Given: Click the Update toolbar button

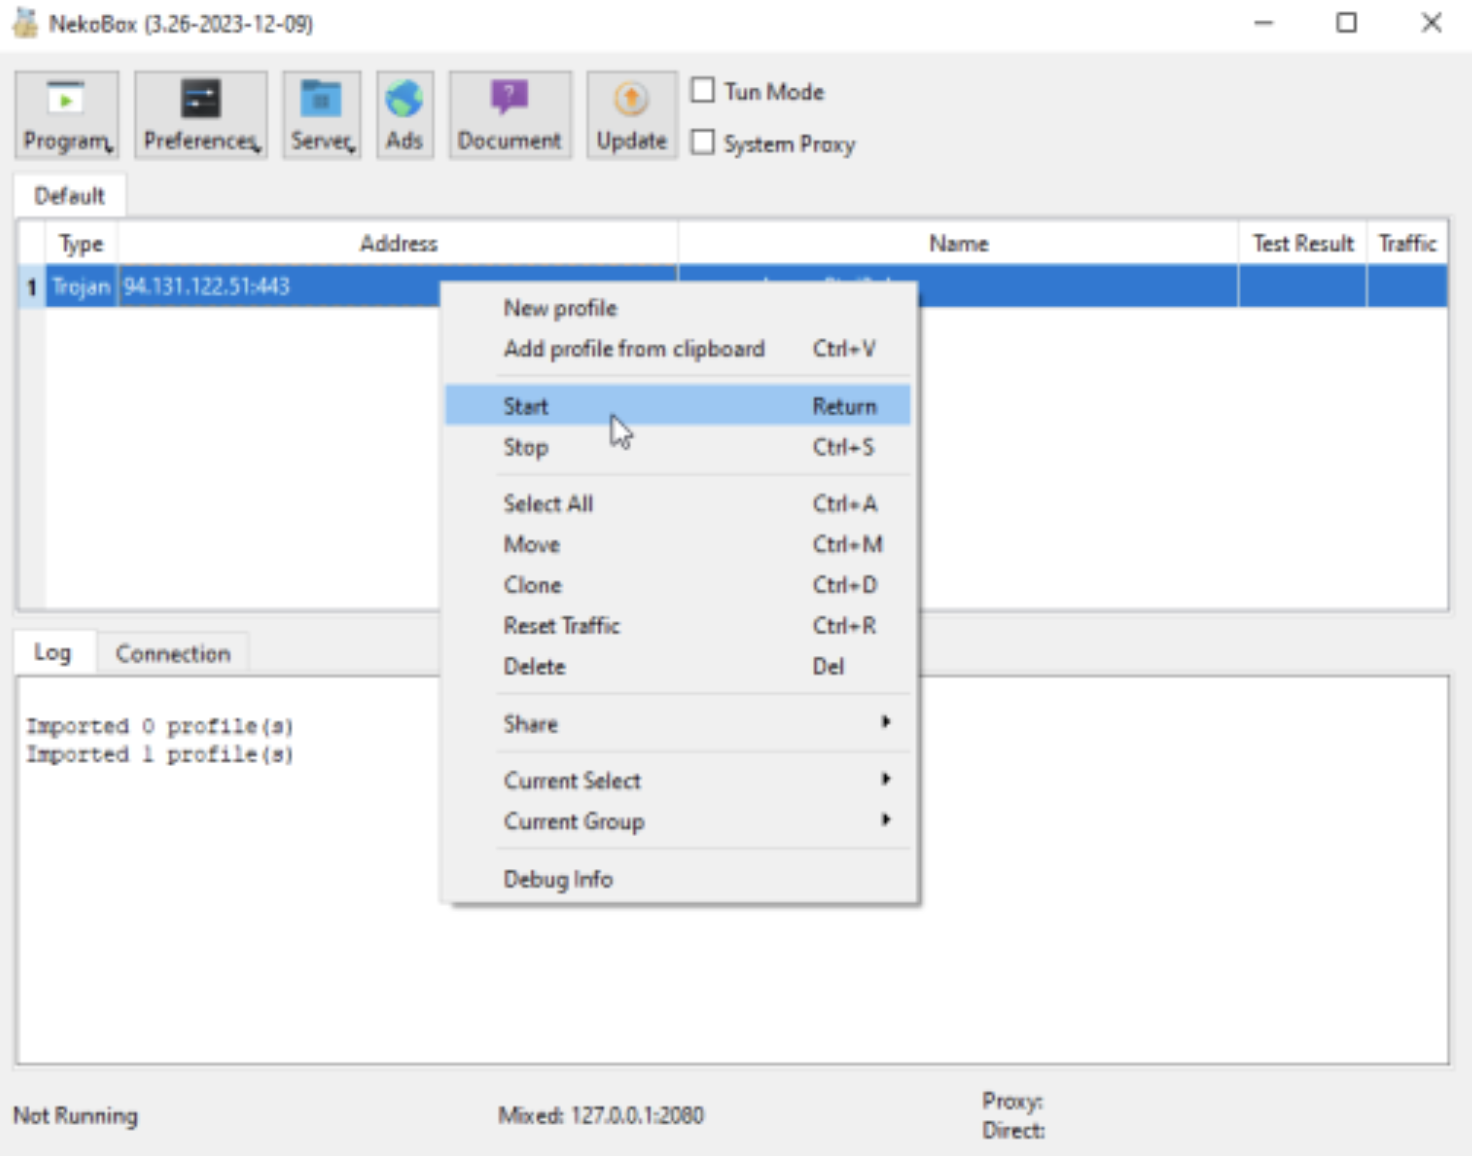Looking at the screenshot, I should pyautogui.click(x=631, y=114).
